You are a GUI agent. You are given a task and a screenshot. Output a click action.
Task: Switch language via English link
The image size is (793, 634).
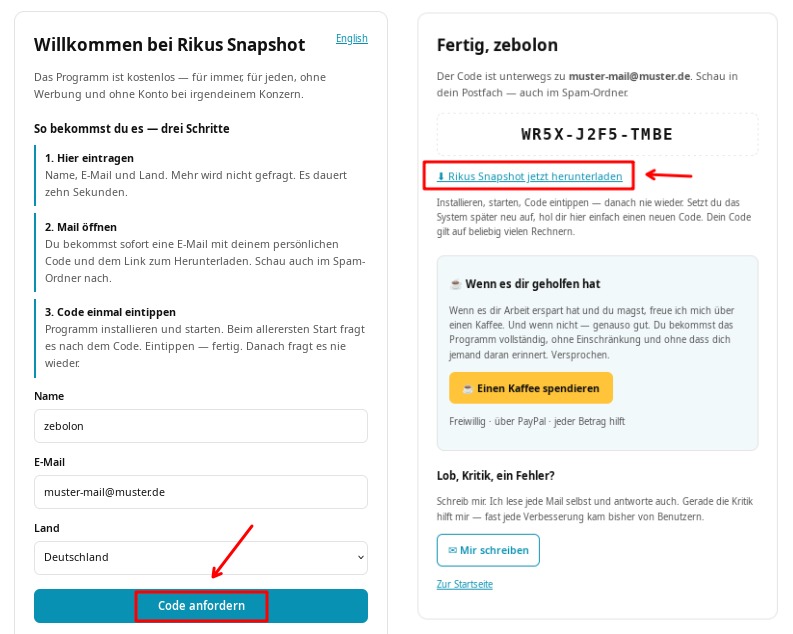coord(351,38)
